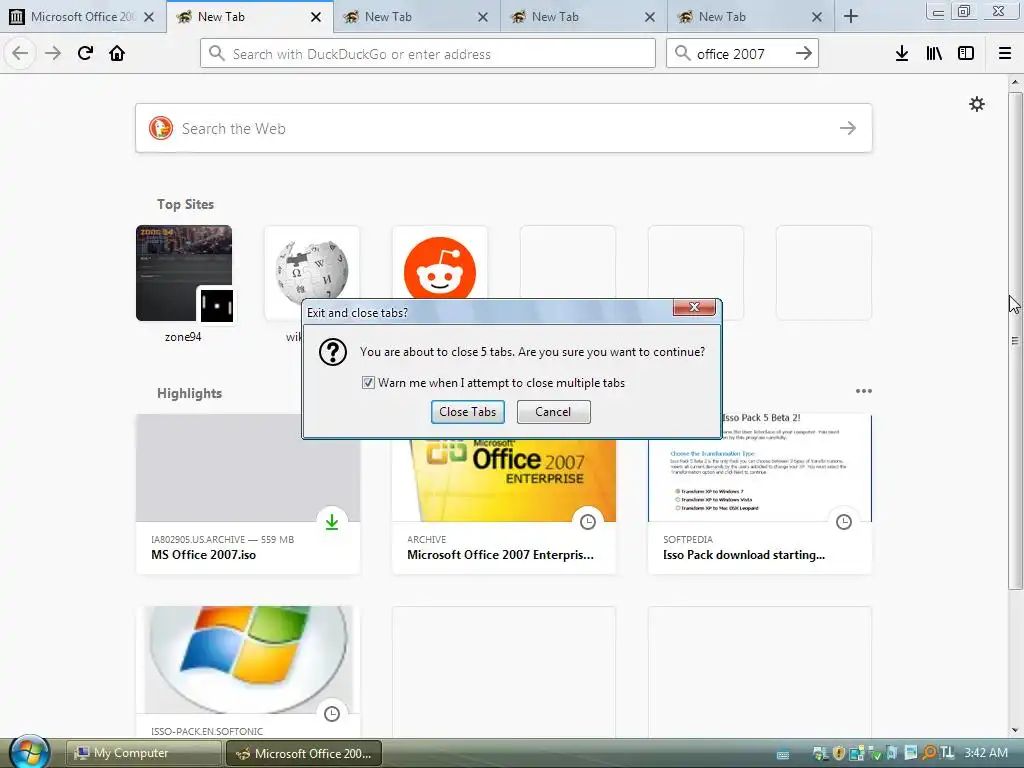Toggle the sidebar icon in toolbar

[x=966, y=54]
